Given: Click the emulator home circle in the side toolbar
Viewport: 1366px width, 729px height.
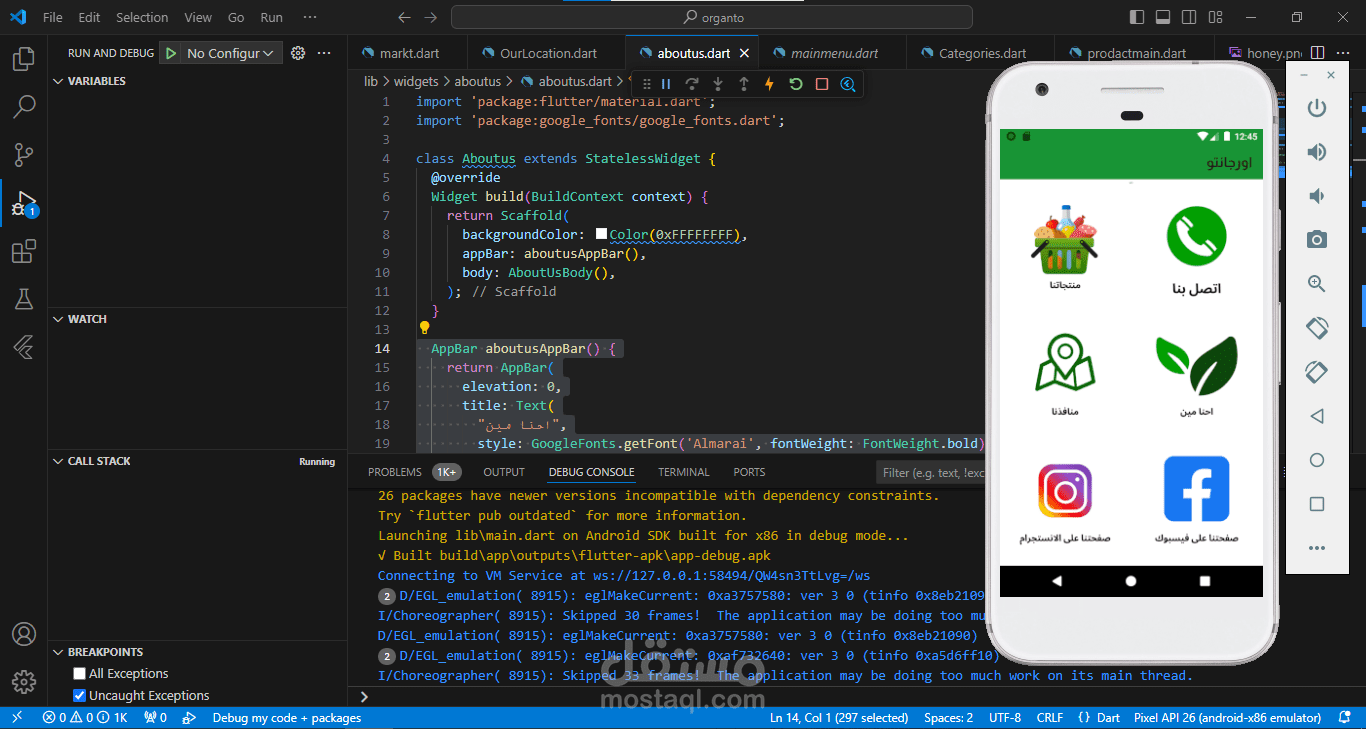Looking at the screenshot, I should point(1317,460).
